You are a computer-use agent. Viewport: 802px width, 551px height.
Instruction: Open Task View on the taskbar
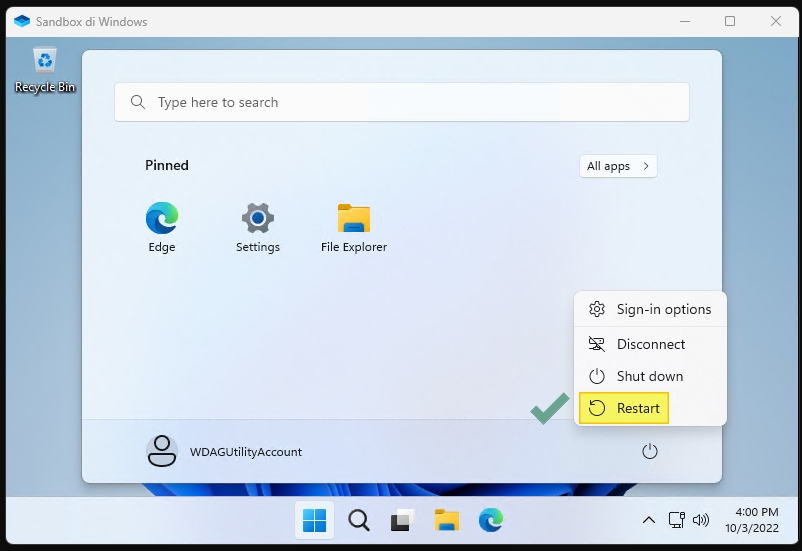(402, 520)
